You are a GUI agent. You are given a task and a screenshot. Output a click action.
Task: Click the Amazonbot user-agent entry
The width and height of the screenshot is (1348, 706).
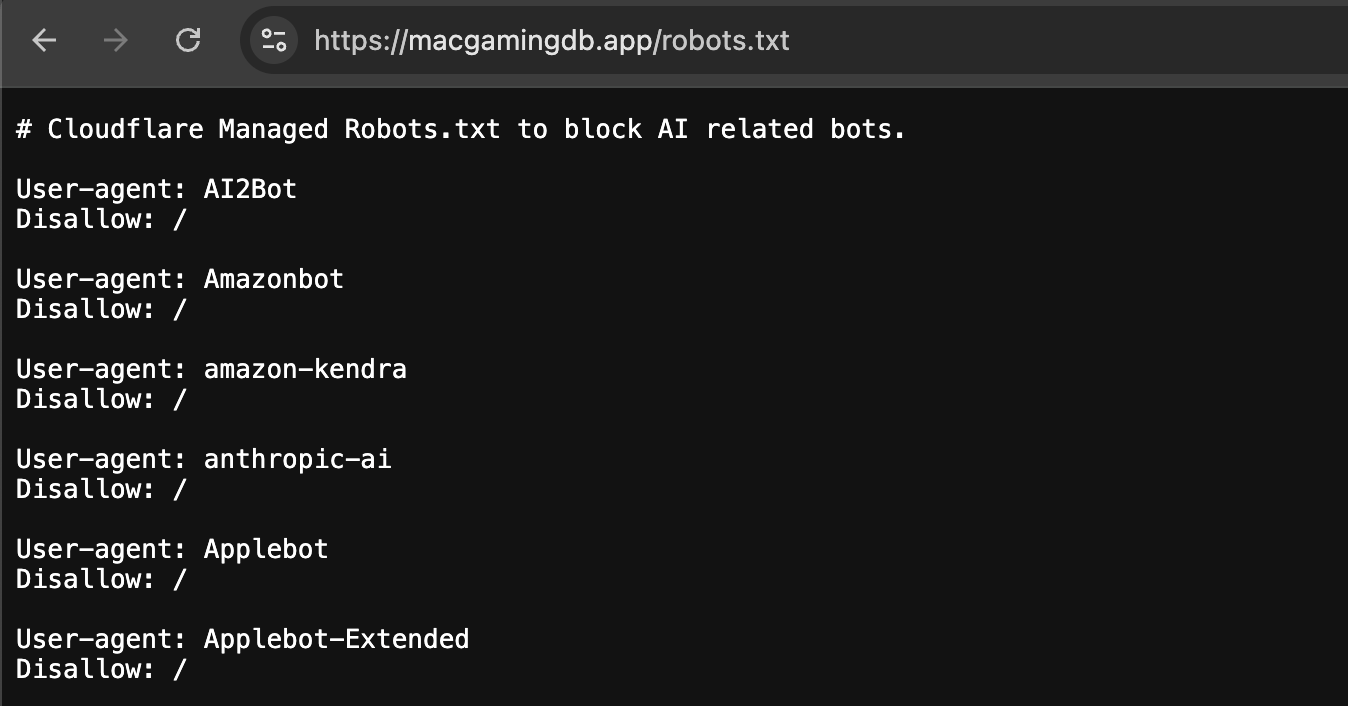(178, 279)
